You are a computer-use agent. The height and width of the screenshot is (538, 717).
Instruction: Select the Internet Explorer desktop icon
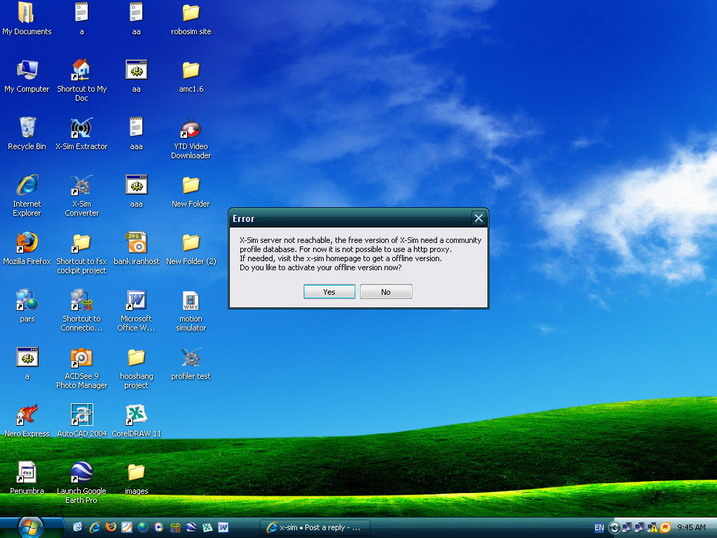pos(27,186)
